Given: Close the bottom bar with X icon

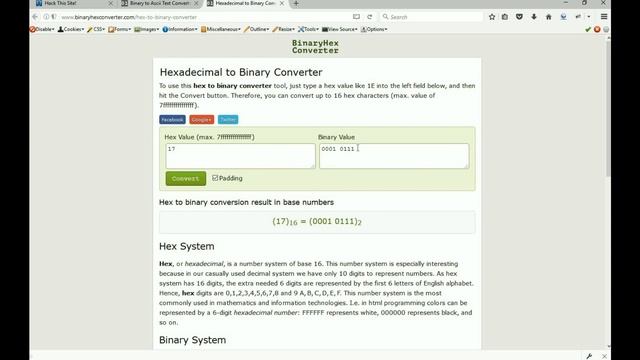Looking at the screenshot, I should (x=604, y=356).
